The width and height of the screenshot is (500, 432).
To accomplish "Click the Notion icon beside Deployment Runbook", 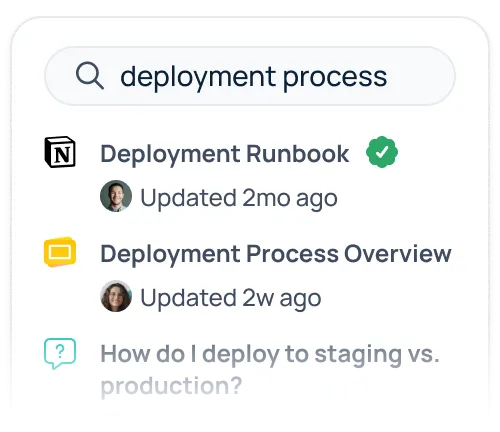I will (x=60, y=152).
